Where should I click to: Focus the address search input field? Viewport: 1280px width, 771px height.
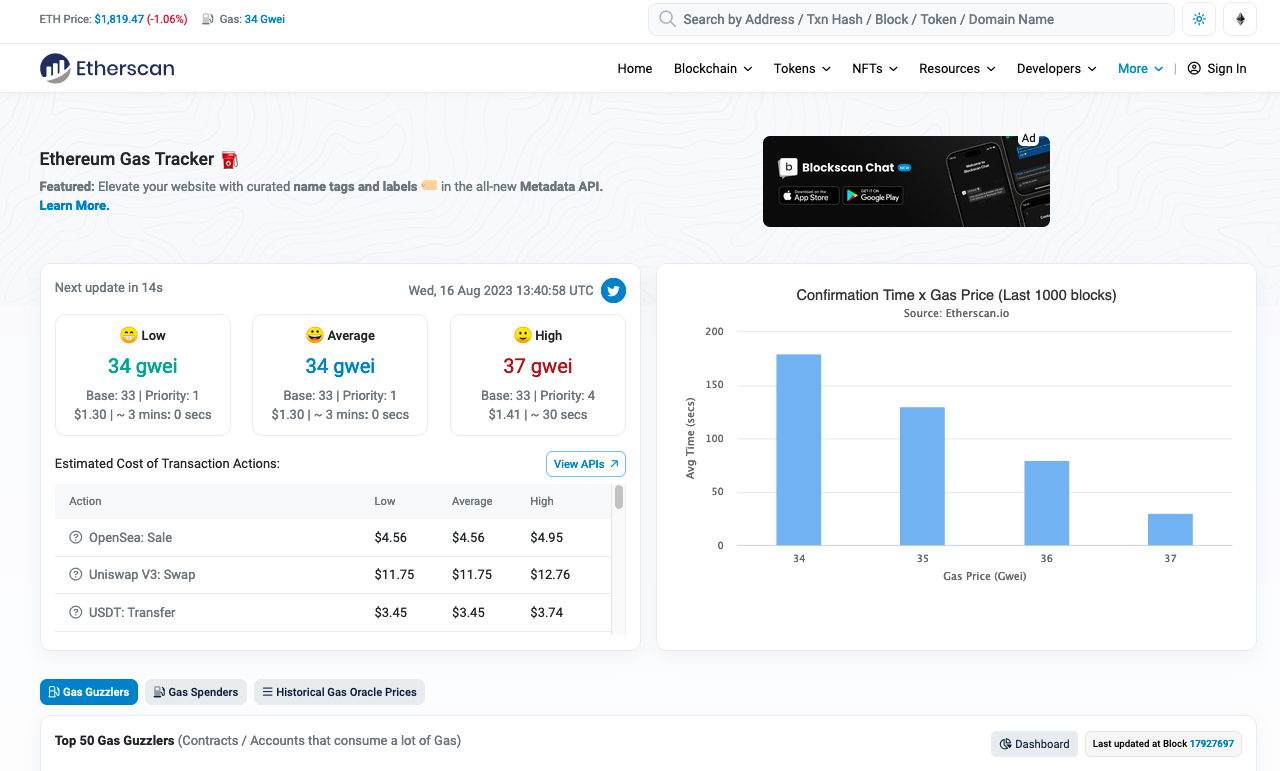[920, 19]
